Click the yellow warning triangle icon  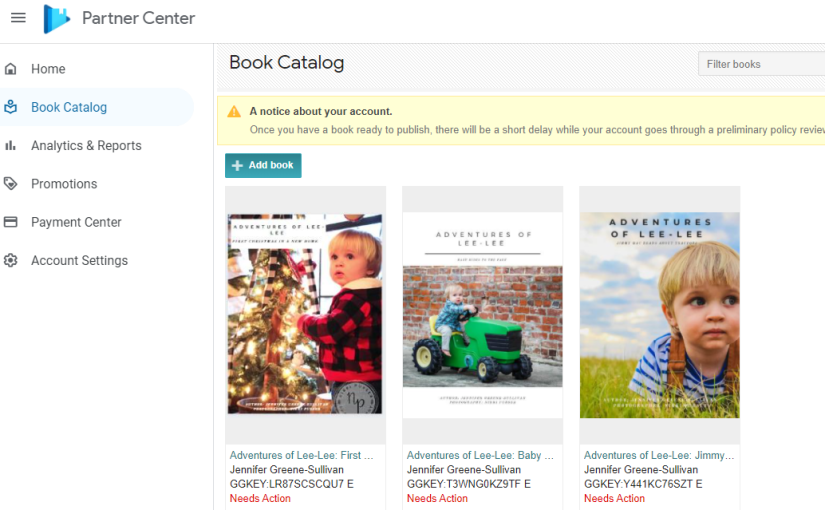234,112
